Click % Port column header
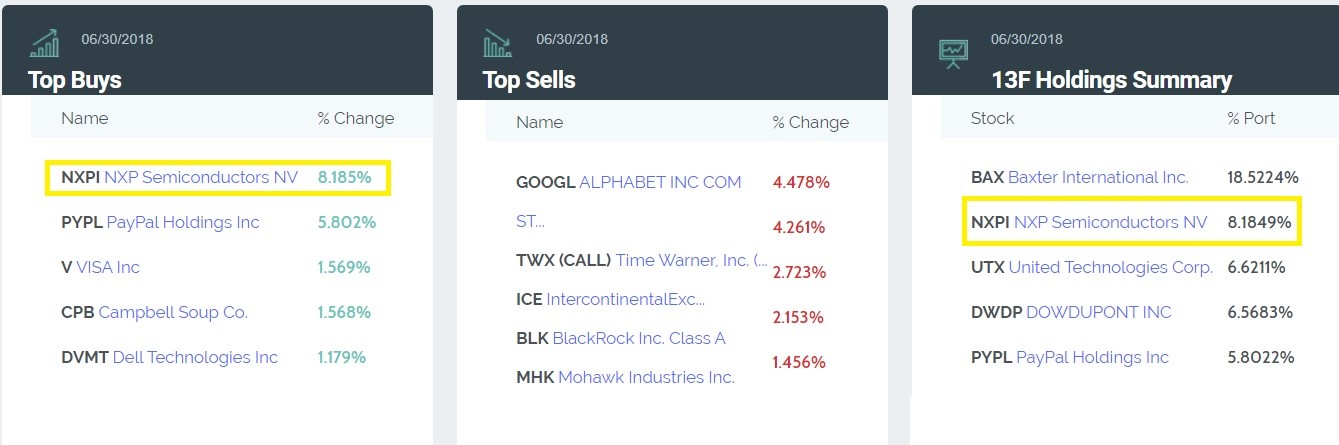The image size is (1339, 445). coord(1251,118)
